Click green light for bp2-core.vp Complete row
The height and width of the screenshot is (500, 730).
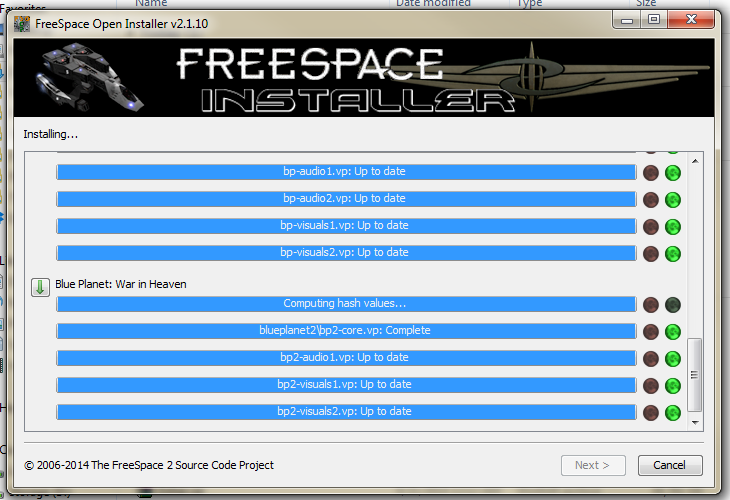pyautogui.click(x=673, y=332)
